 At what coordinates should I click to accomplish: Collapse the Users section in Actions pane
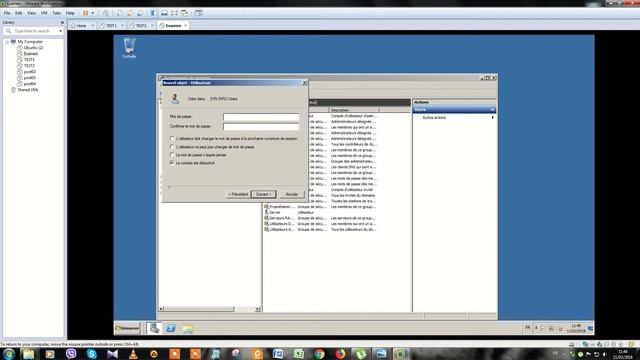coord(492,110)
